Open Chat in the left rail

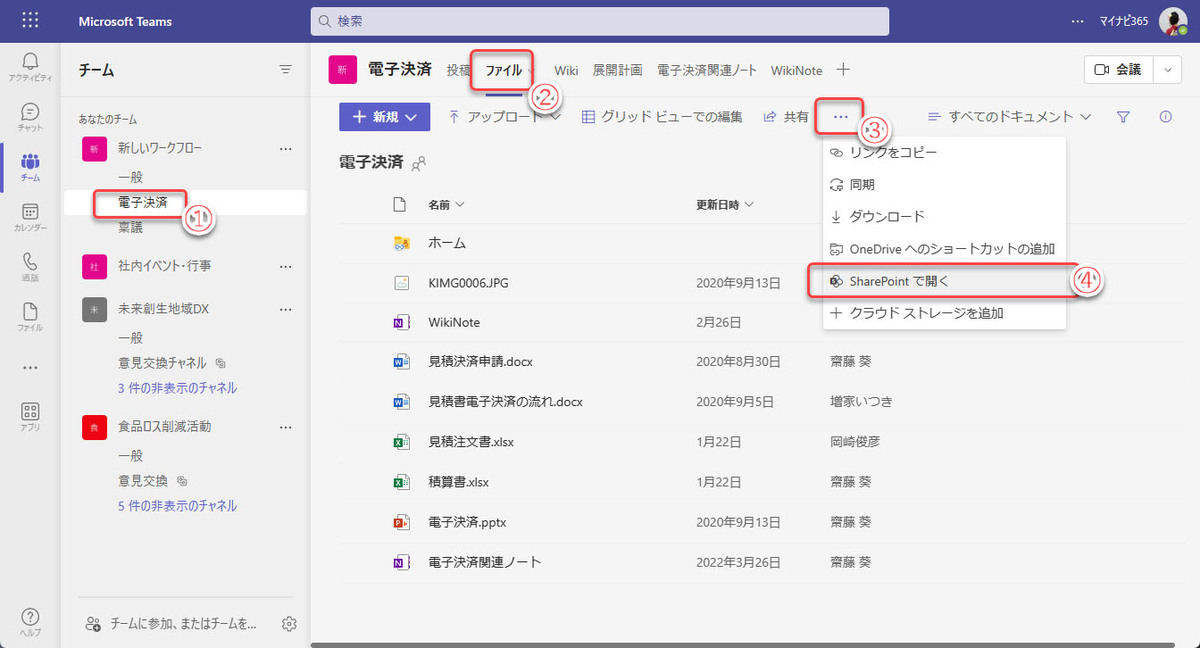click(30, 117)
